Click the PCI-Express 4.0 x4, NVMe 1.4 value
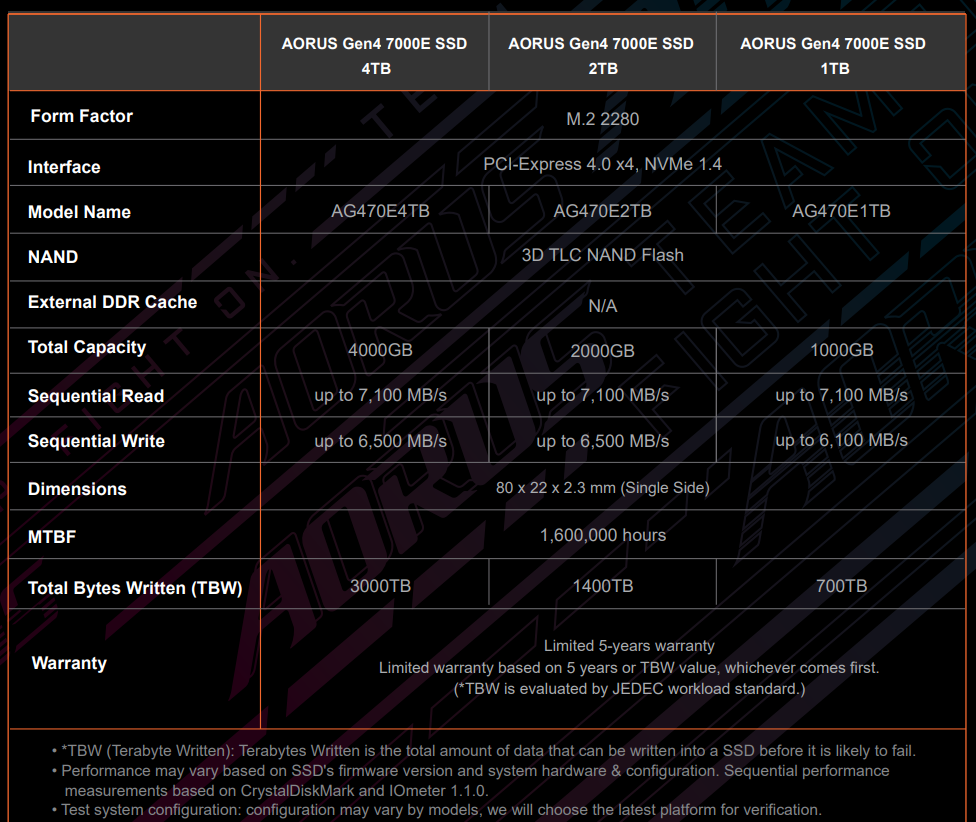The image size is (976, 822). click(x=603, y=164)
